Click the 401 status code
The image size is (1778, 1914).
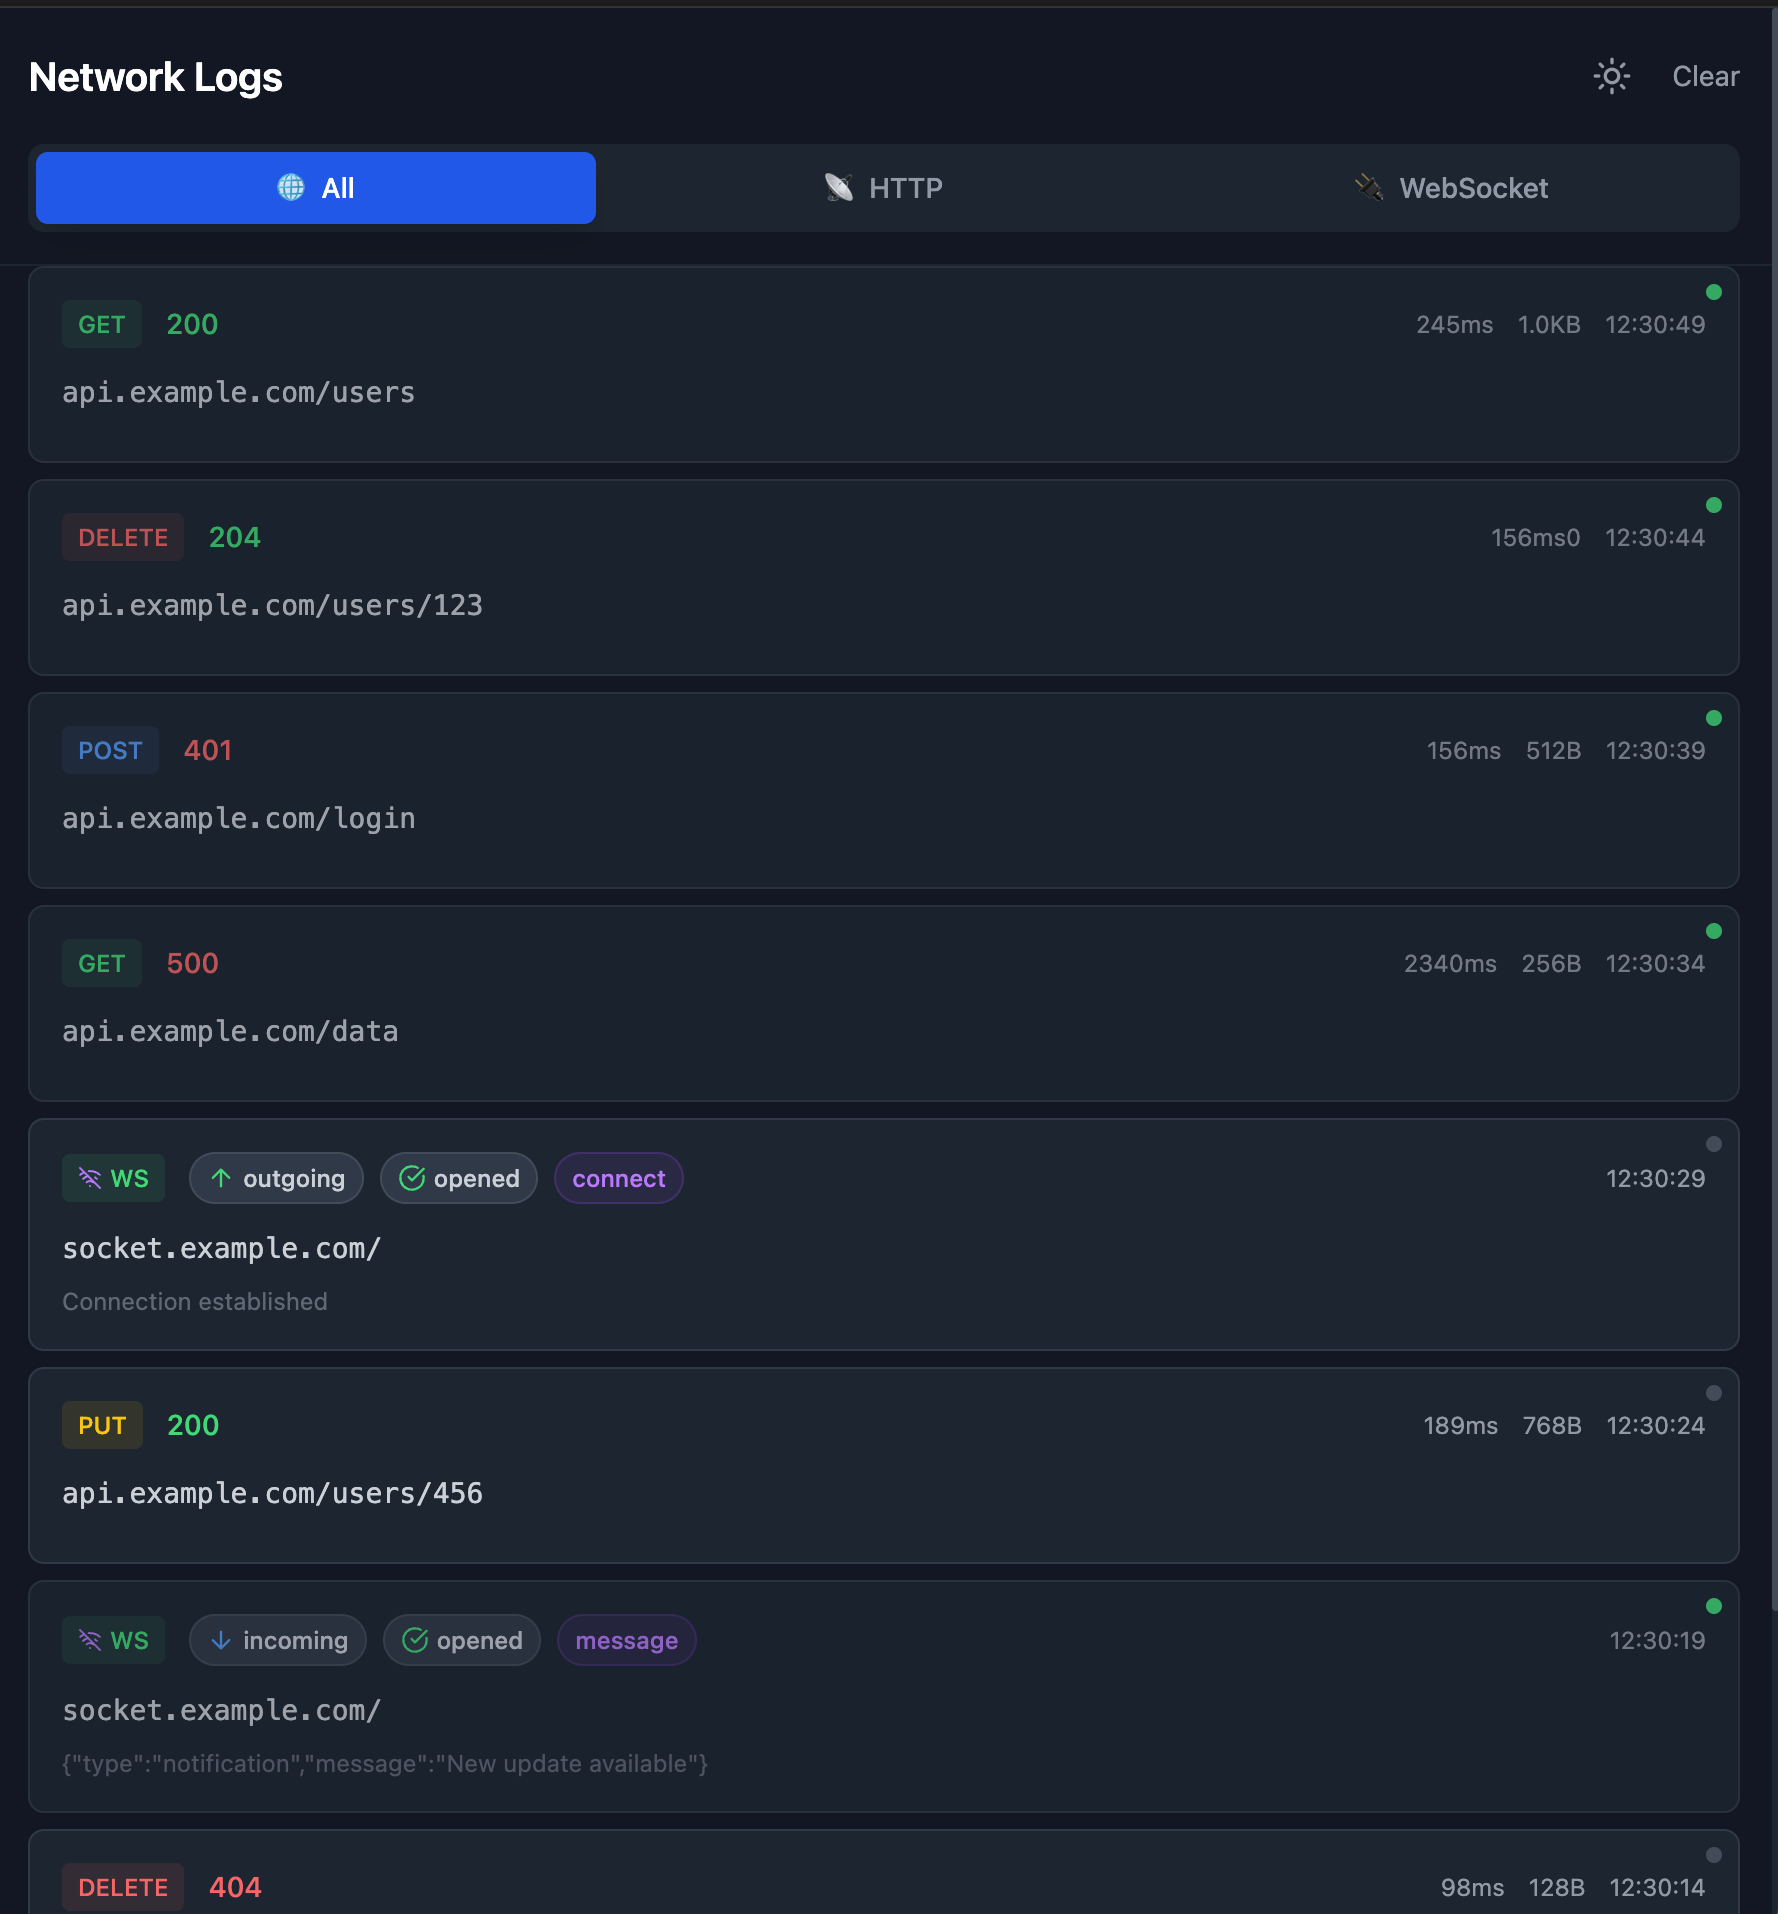click(208, 751)
